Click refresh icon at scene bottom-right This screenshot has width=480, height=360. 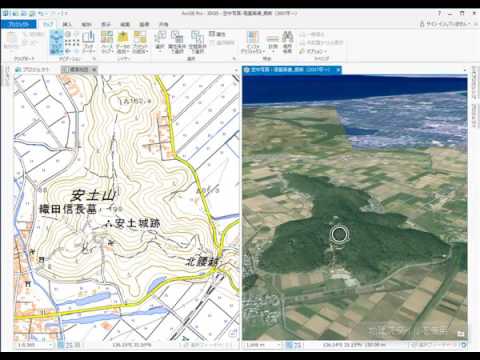pos(464,345)
